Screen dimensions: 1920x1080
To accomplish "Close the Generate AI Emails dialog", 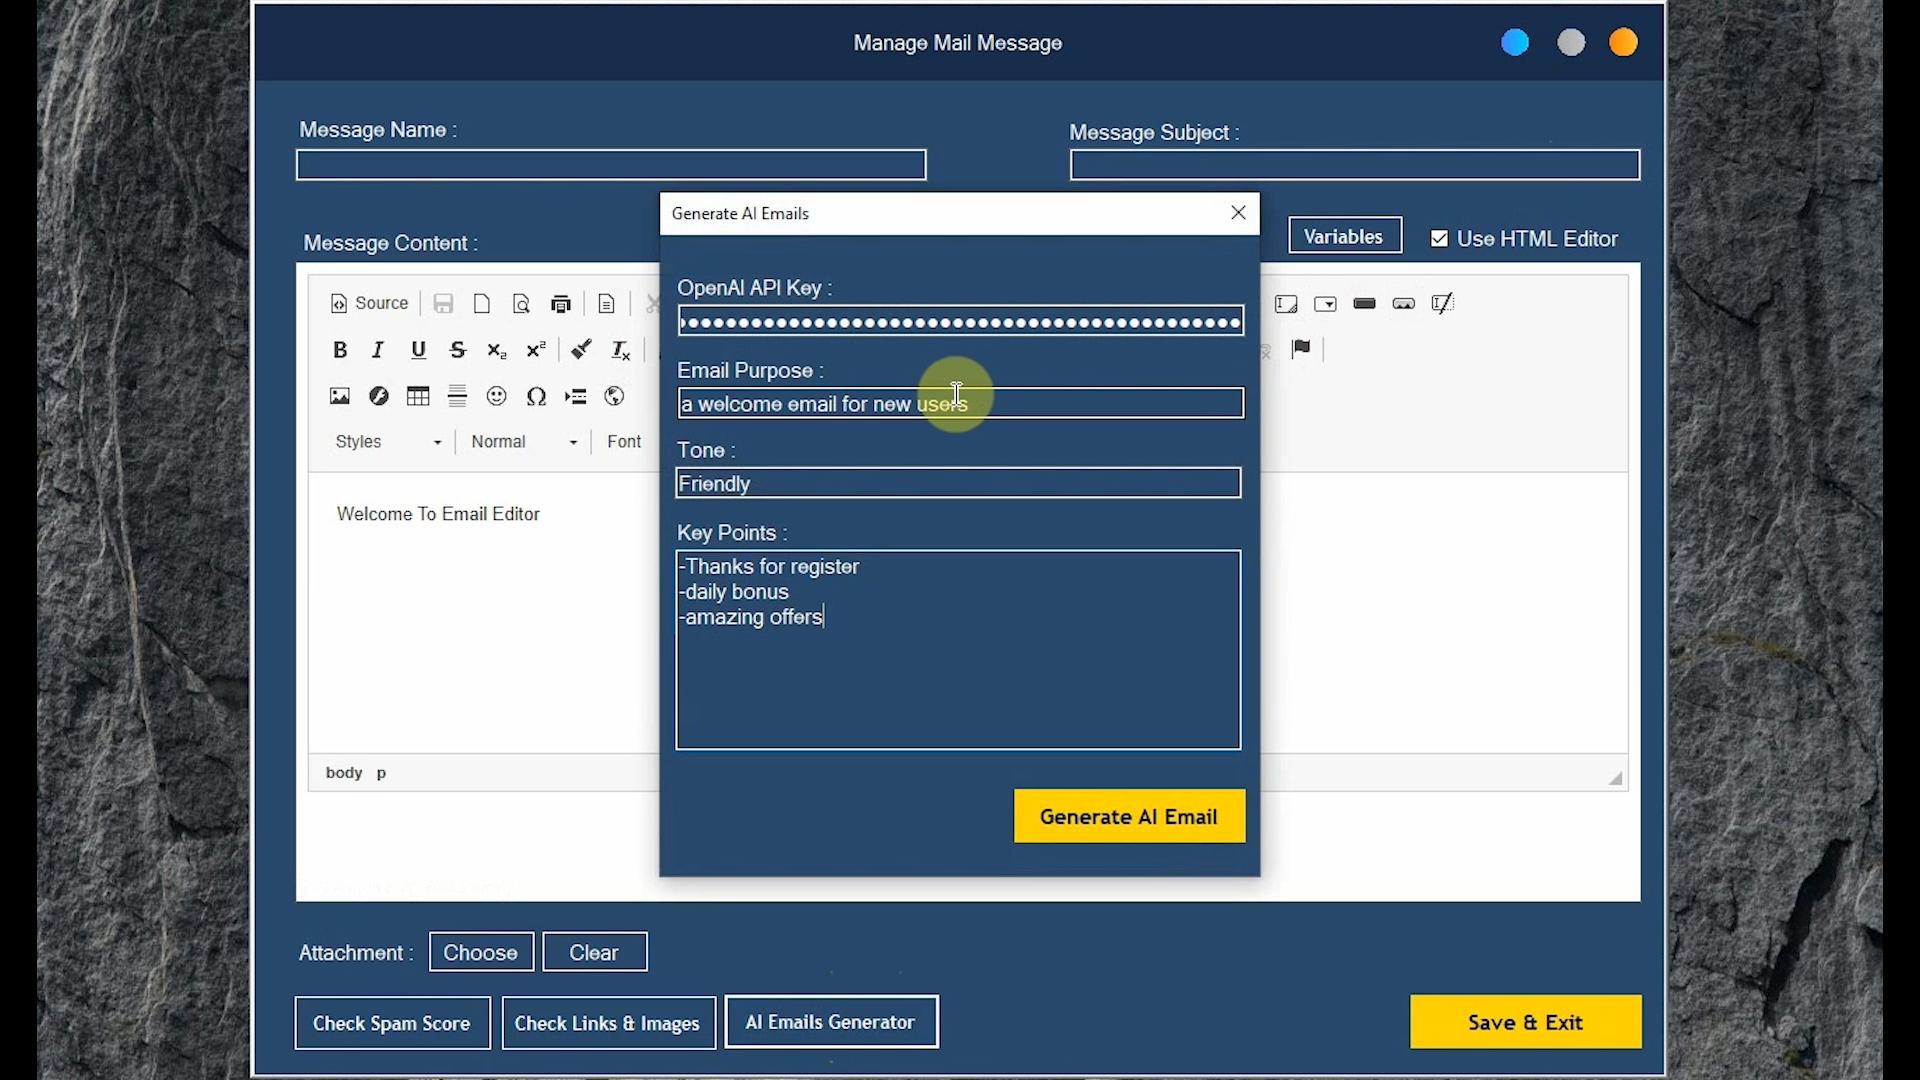I will pyautogui.click(x=1238, y=213).
